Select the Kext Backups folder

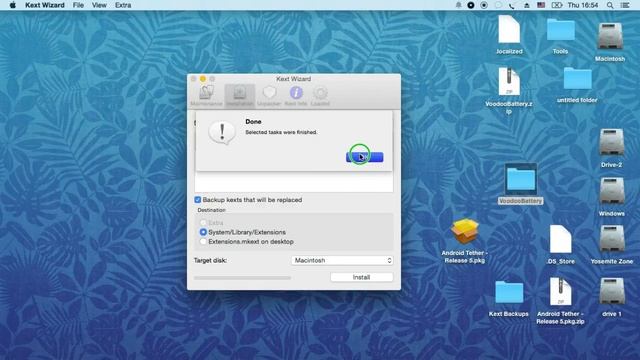(x=509, y=292)
